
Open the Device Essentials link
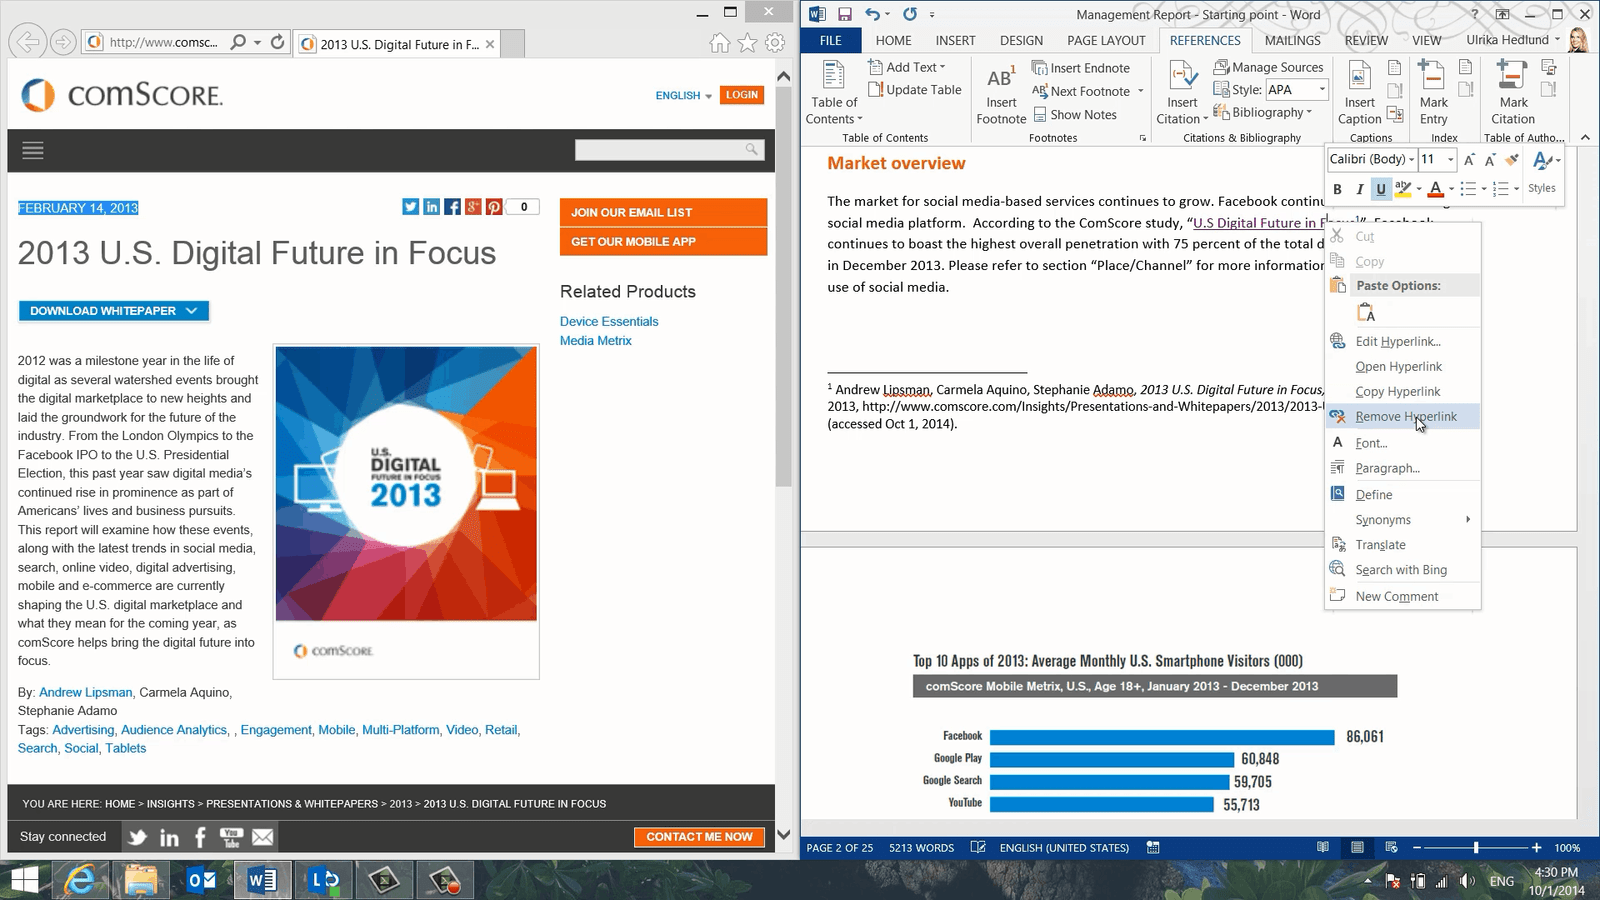pos(609,321)
